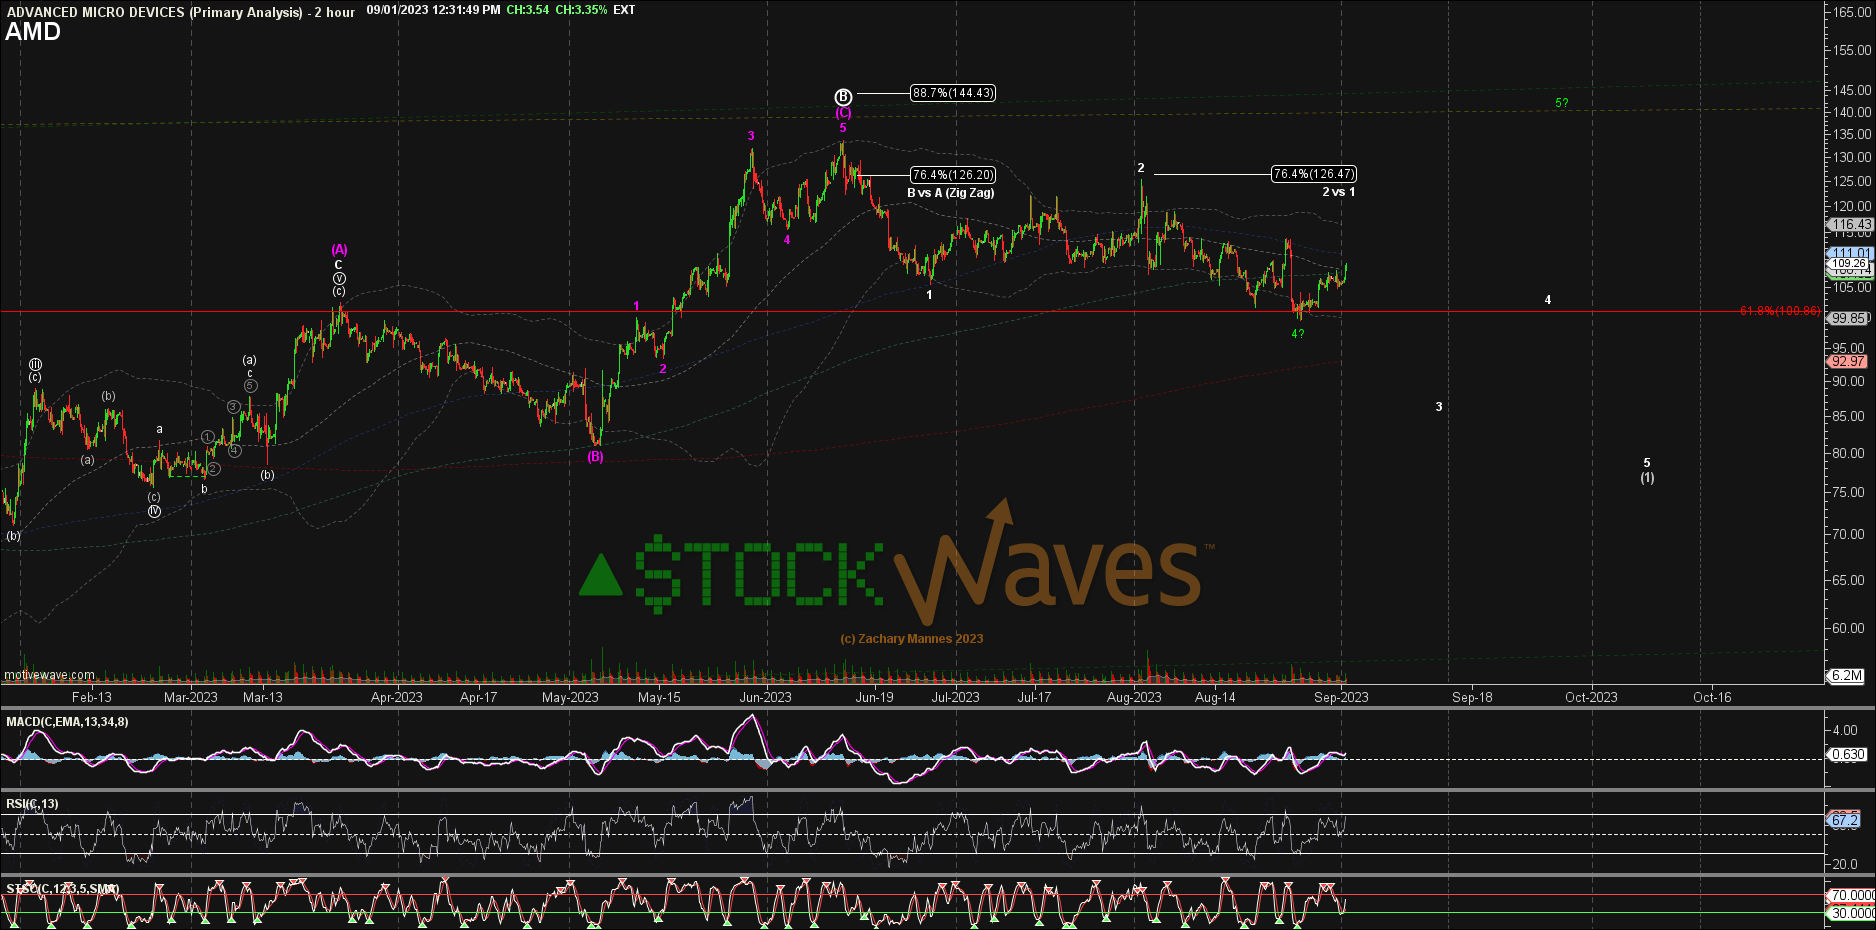The height and width of the screenshot is (930, 1876).
Task: Click the 99.85 price label on the axis
Action: click(1848, 318)
